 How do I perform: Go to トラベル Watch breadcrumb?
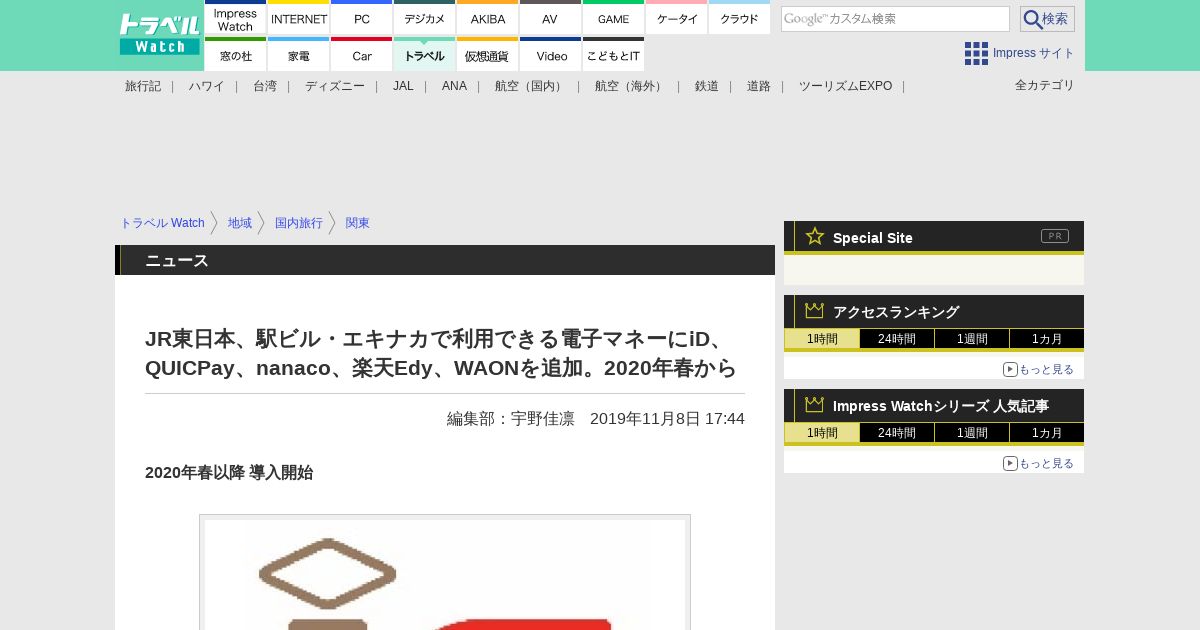(x=162, y=223)
